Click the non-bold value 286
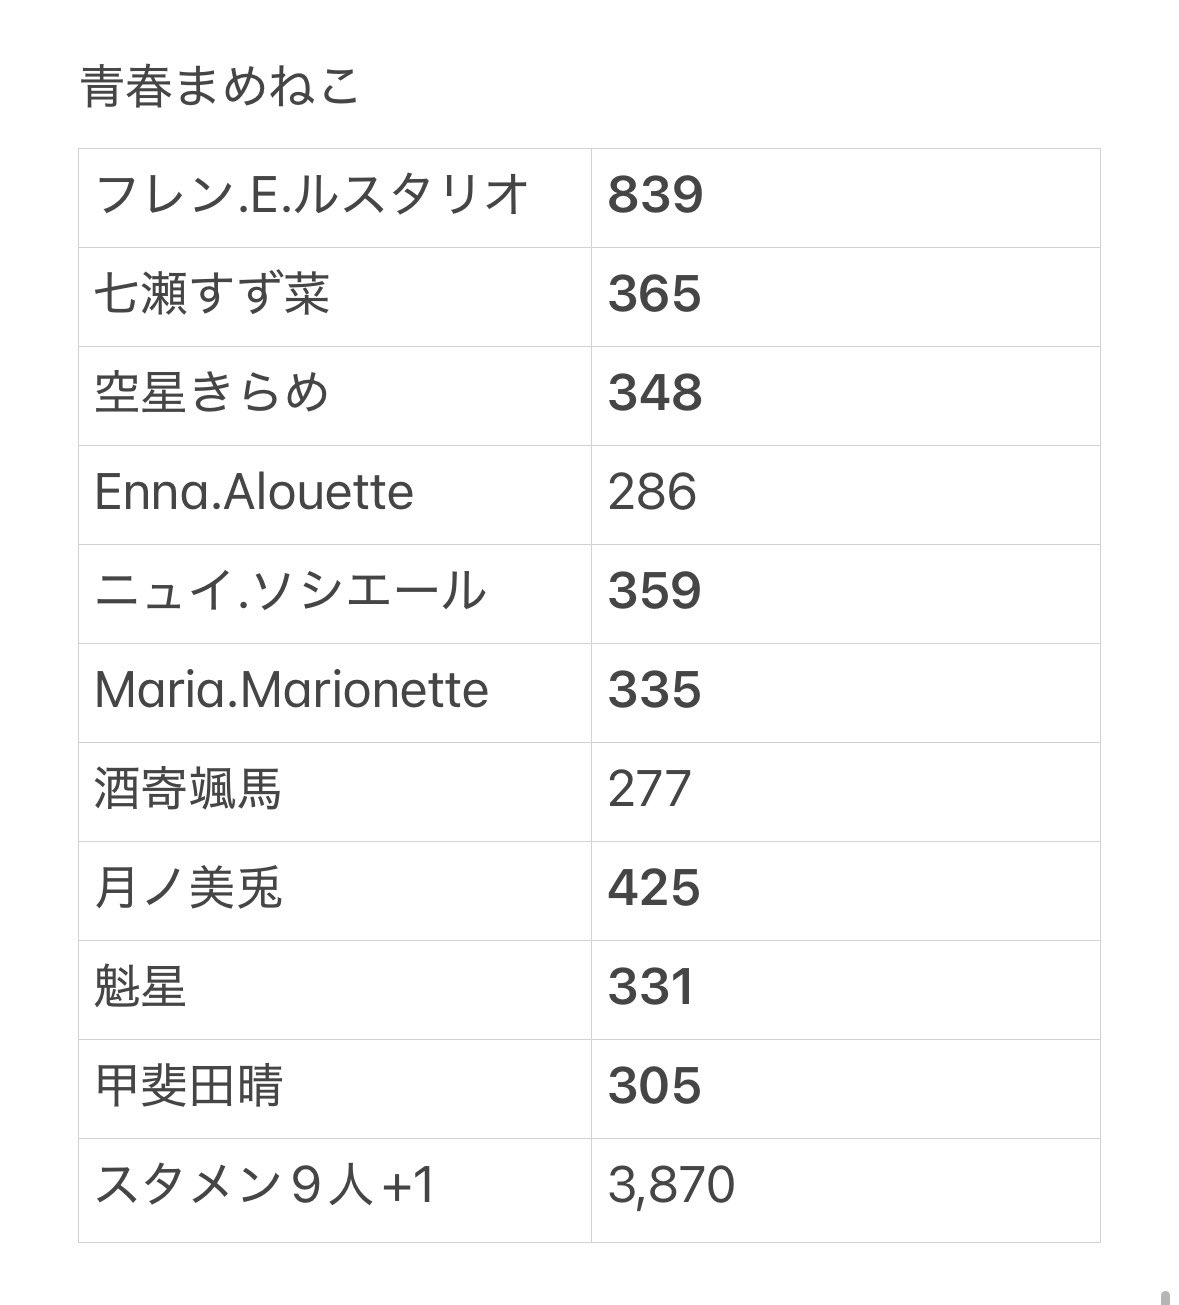 [x=652, y=492]
